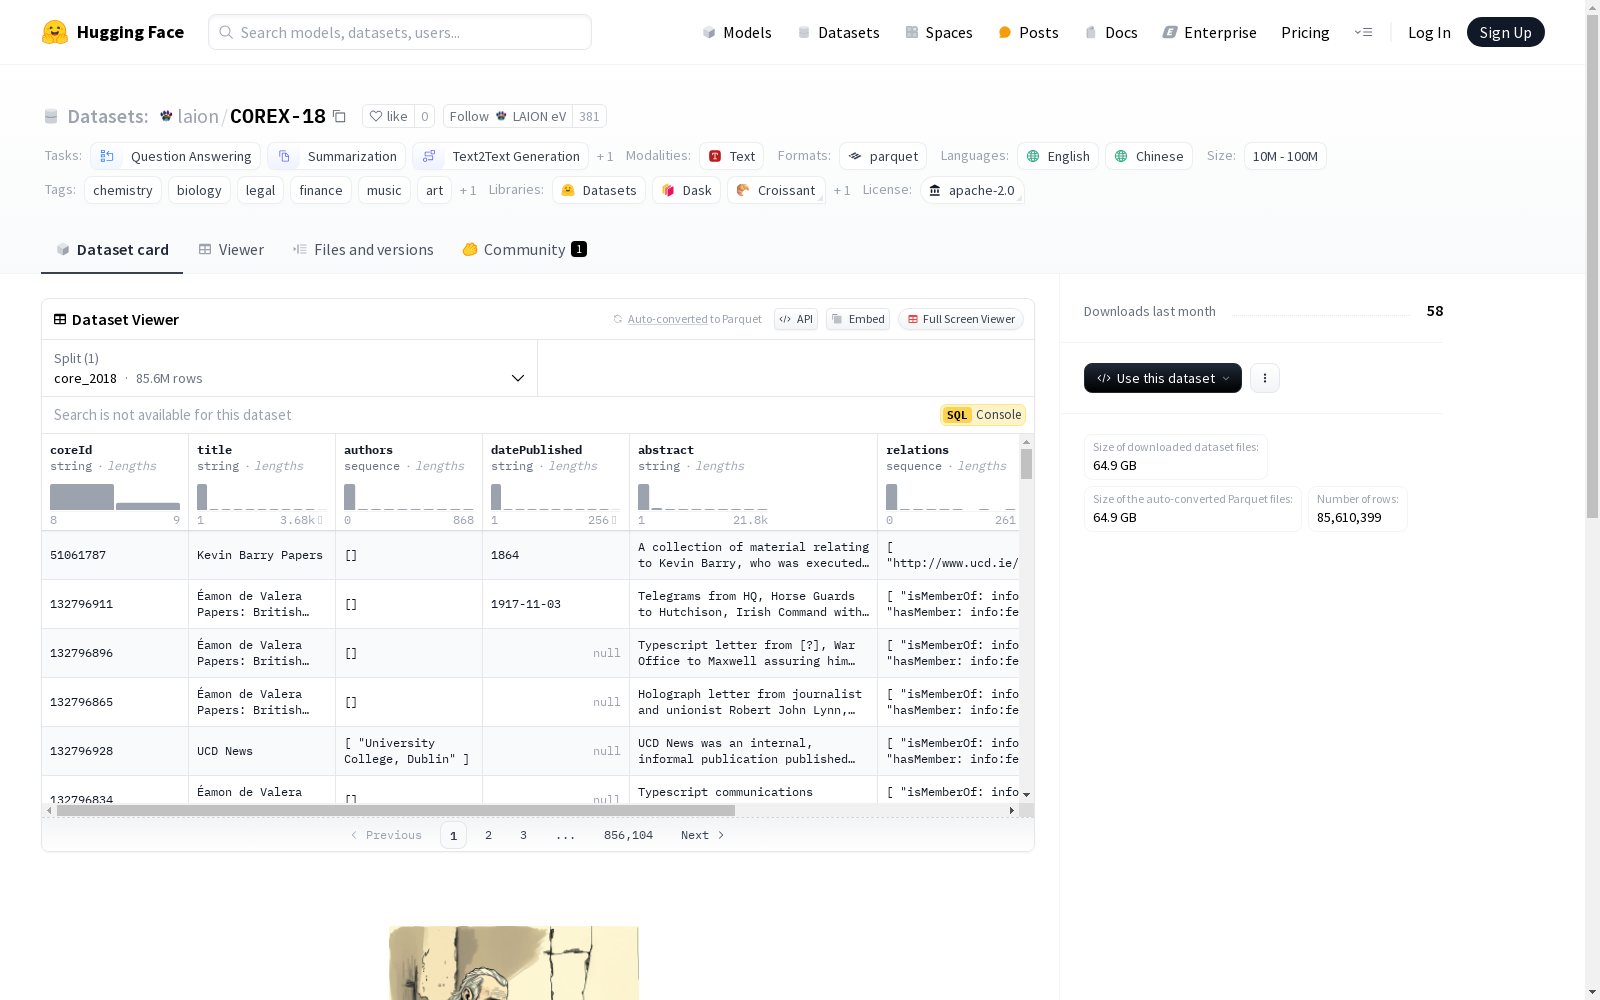The height and width of the screenshot is (1000, 1600).
Task: Click the heart like button
Action: tap(388, 116)
